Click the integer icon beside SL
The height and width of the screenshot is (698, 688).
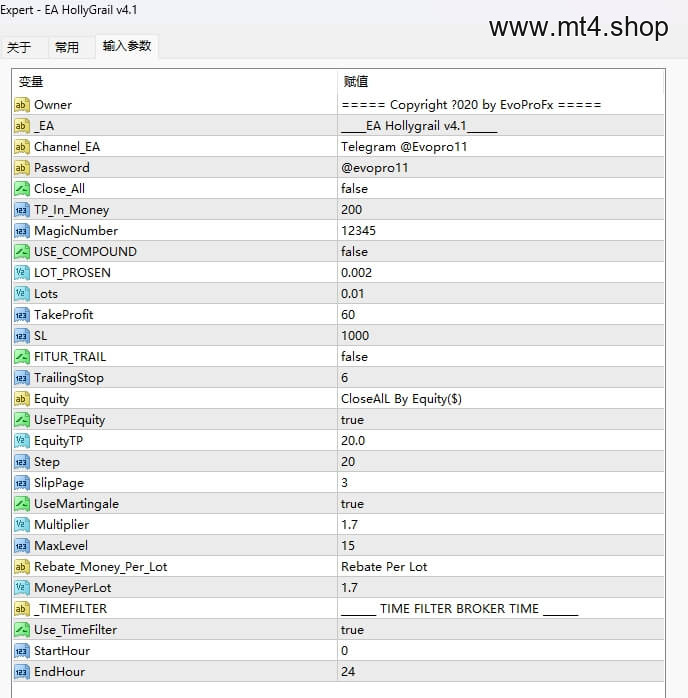[22, 336]
